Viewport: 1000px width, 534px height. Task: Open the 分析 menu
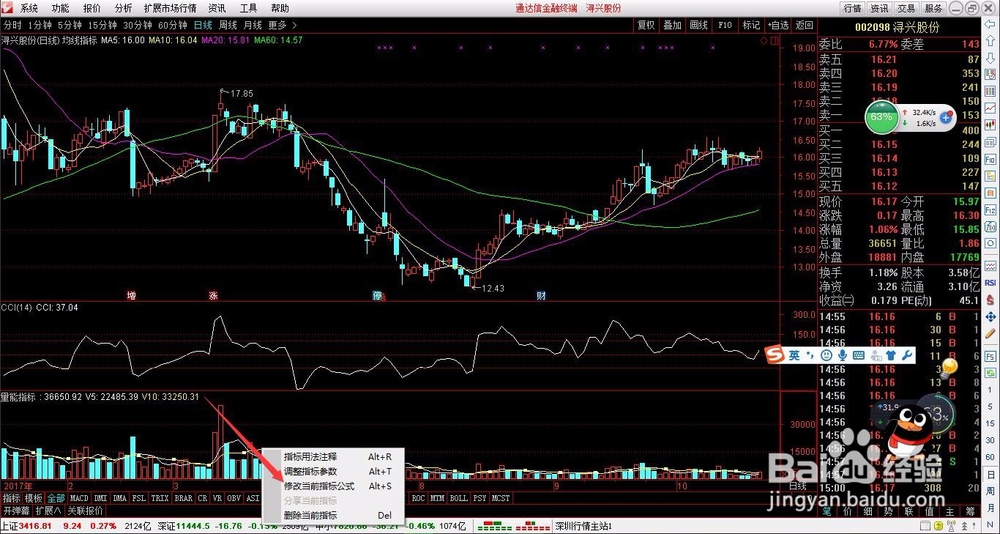tap(123, 8)
